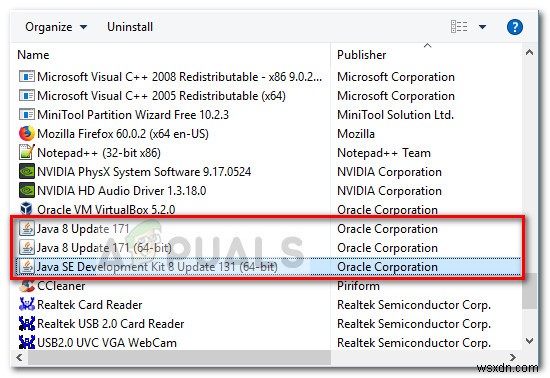Click the USB2.0 UVC VGA WebCam icon
550x378 pixels.
coord(27,342)
